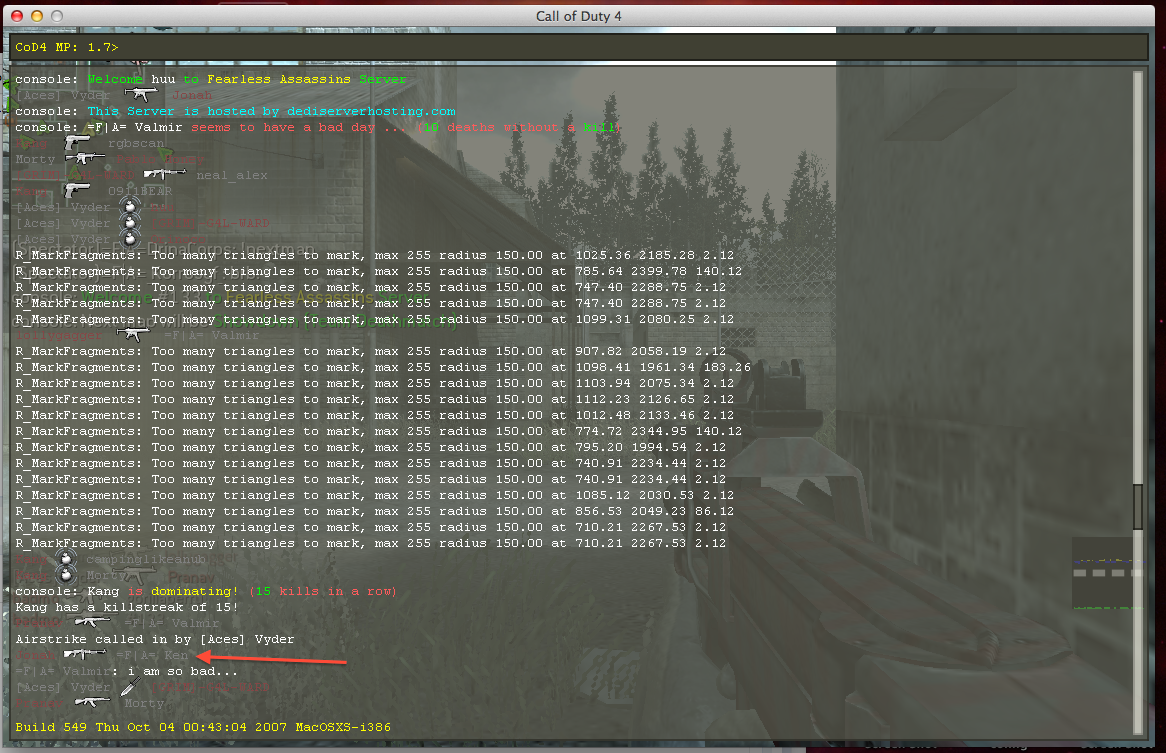Click the rifle icon beside neal_alex
The width and height of the screenshot is (1166, 753).
(x=164, y=174)
